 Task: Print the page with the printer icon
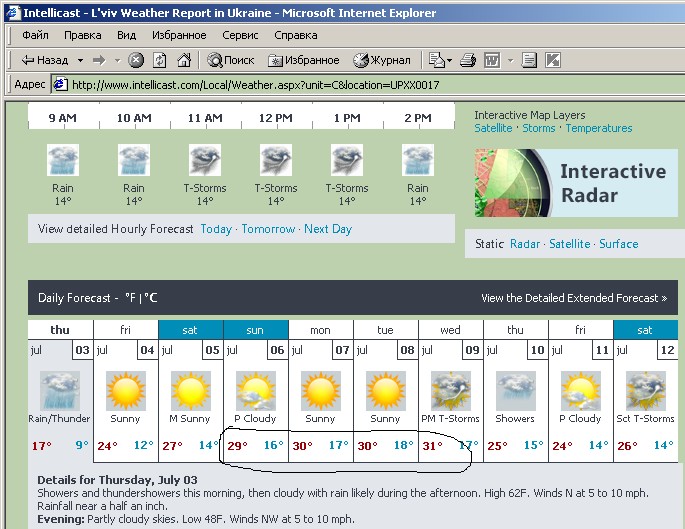(x=468, y=60)
